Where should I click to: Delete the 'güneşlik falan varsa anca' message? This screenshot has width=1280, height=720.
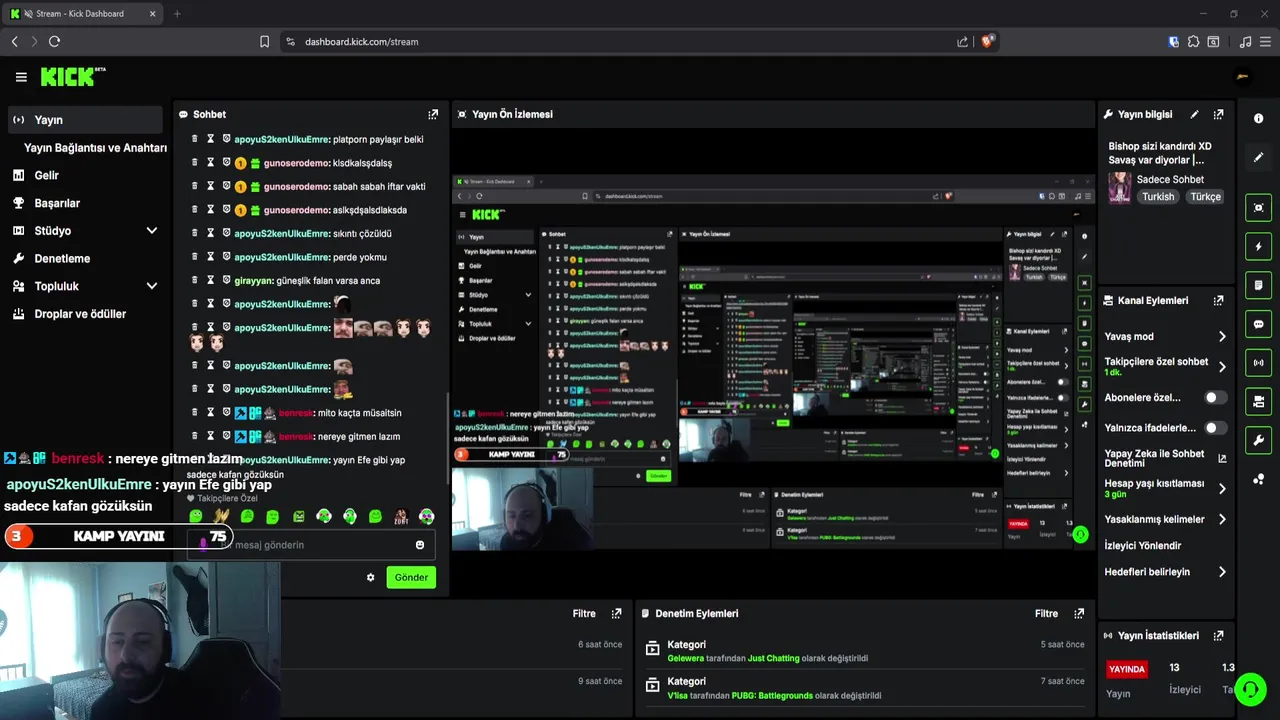click(x=195, y=280)
